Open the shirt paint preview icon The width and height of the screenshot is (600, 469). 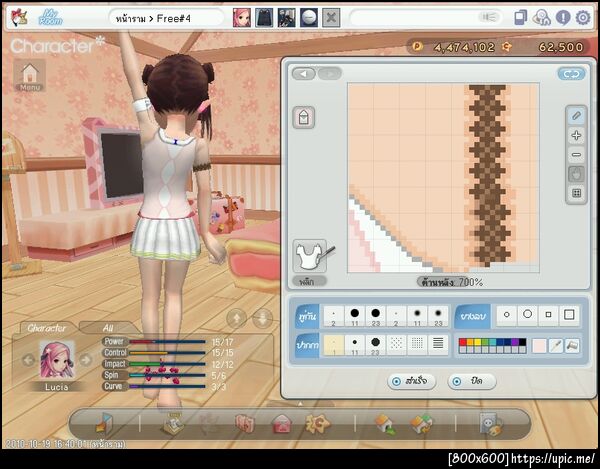pos(311,256)
